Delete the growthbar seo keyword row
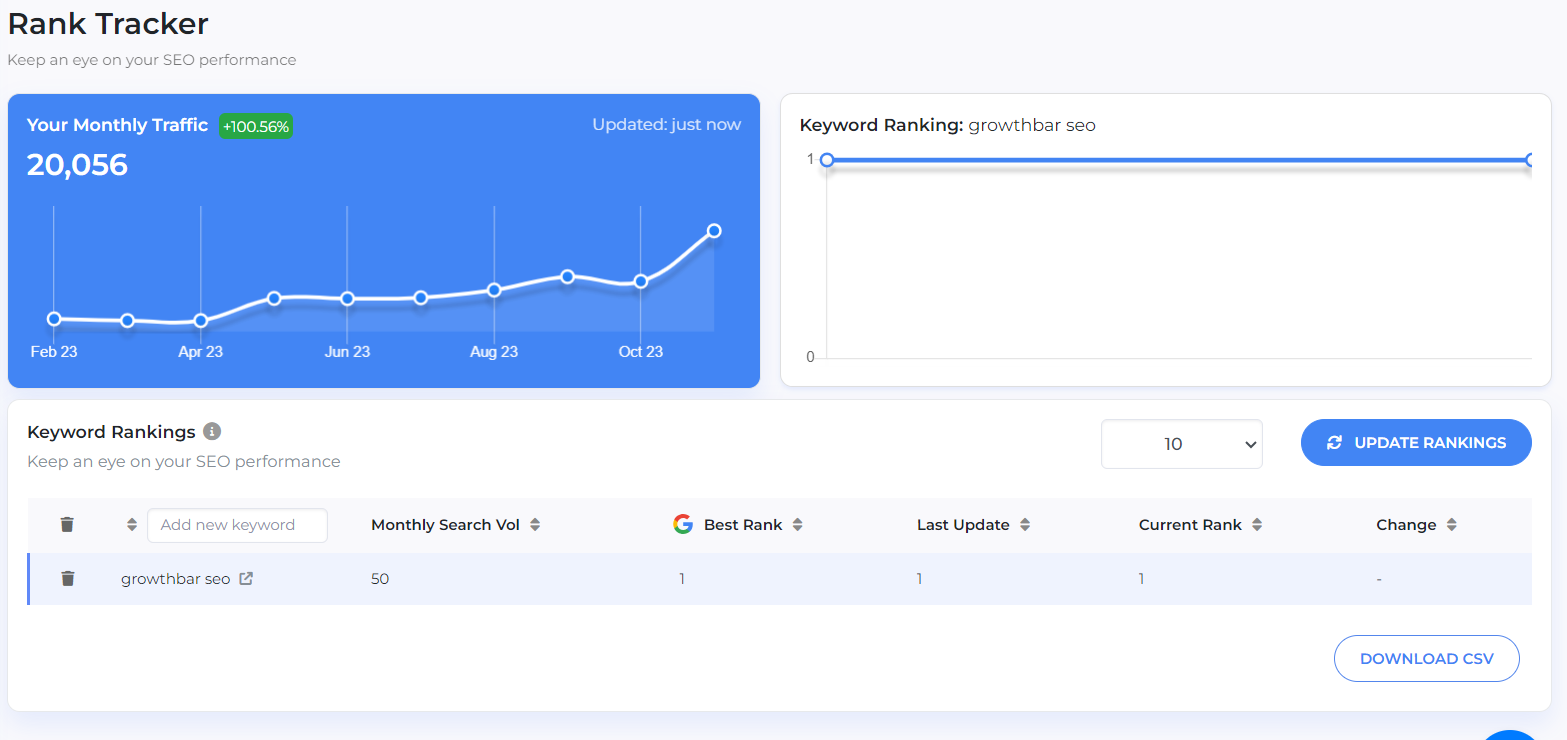Image resolution: width=1567 pixels, height=740 pixels. pyautogui.click(x=67, y=579)
